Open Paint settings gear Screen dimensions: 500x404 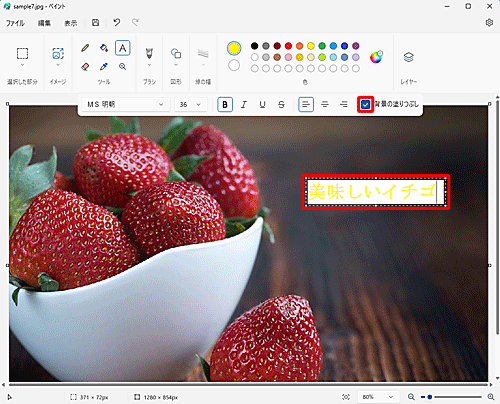pos(489,23)
